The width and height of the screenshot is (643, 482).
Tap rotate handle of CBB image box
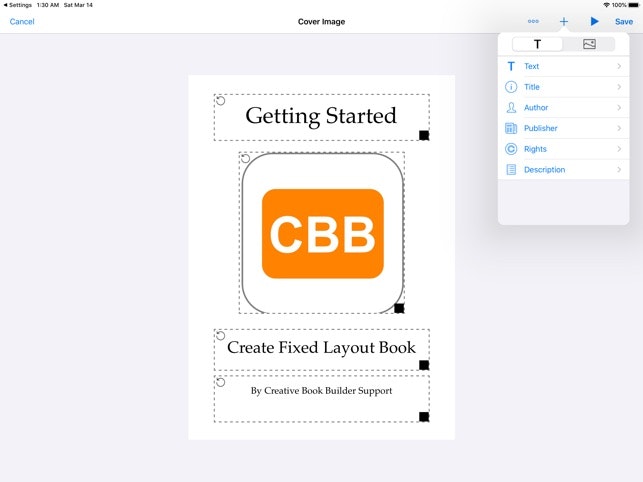245,158
